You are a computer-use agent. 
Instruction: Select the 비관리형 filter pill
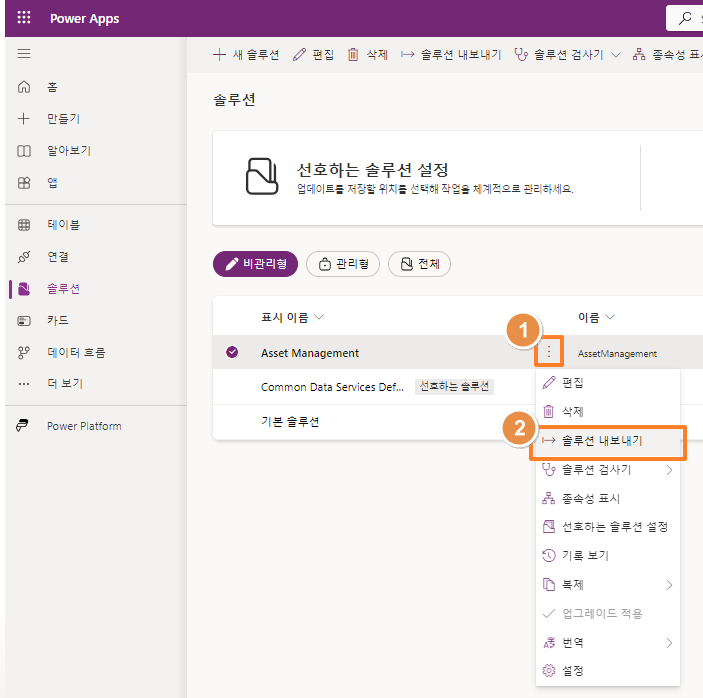256,264
